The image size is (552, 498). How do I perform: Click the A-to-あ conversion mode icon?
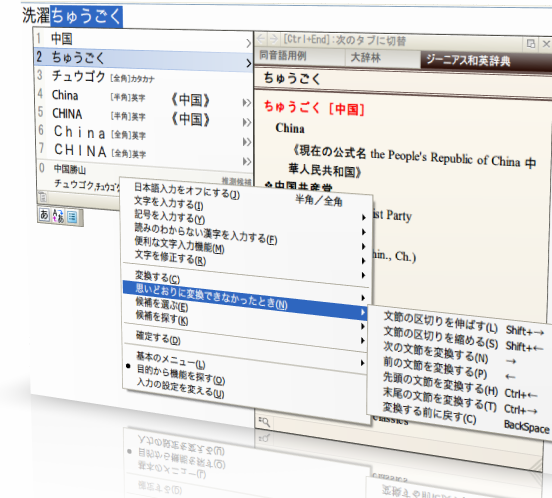click(58, 216)
